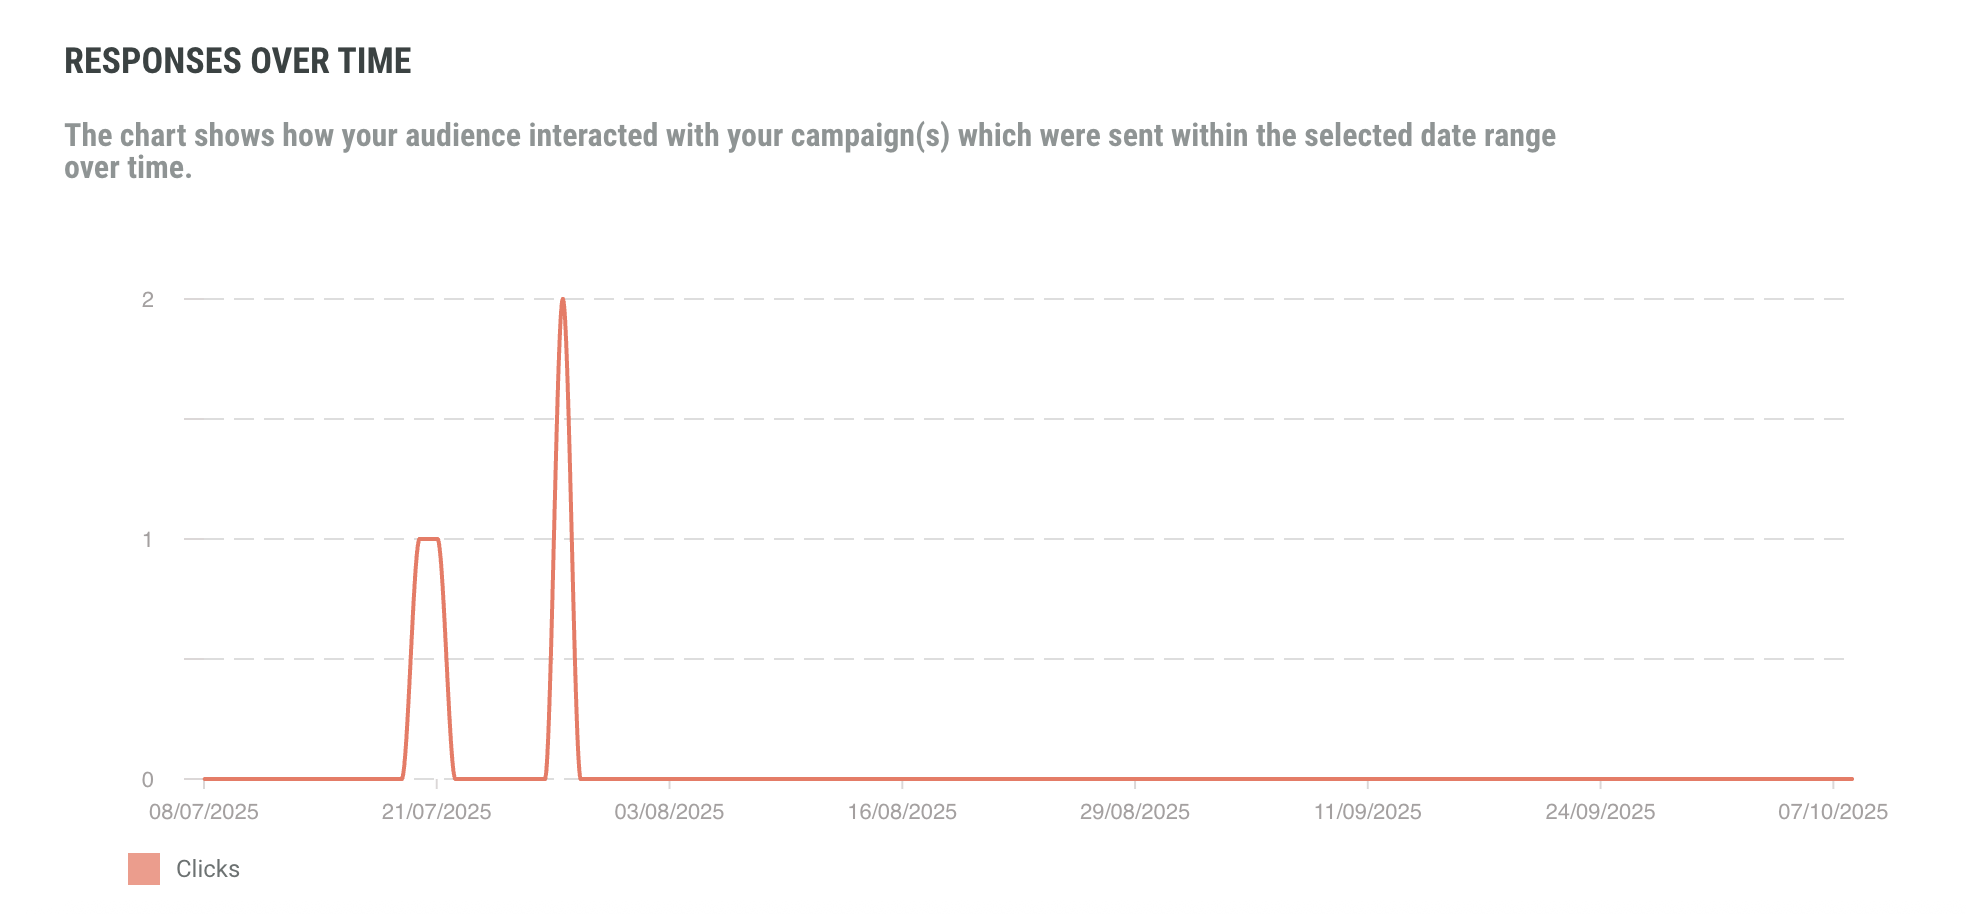Image resolution: width=1966 pixels, height=914 pixels.
Task: Click the line plateau at value 1
Action: [428, 539]
